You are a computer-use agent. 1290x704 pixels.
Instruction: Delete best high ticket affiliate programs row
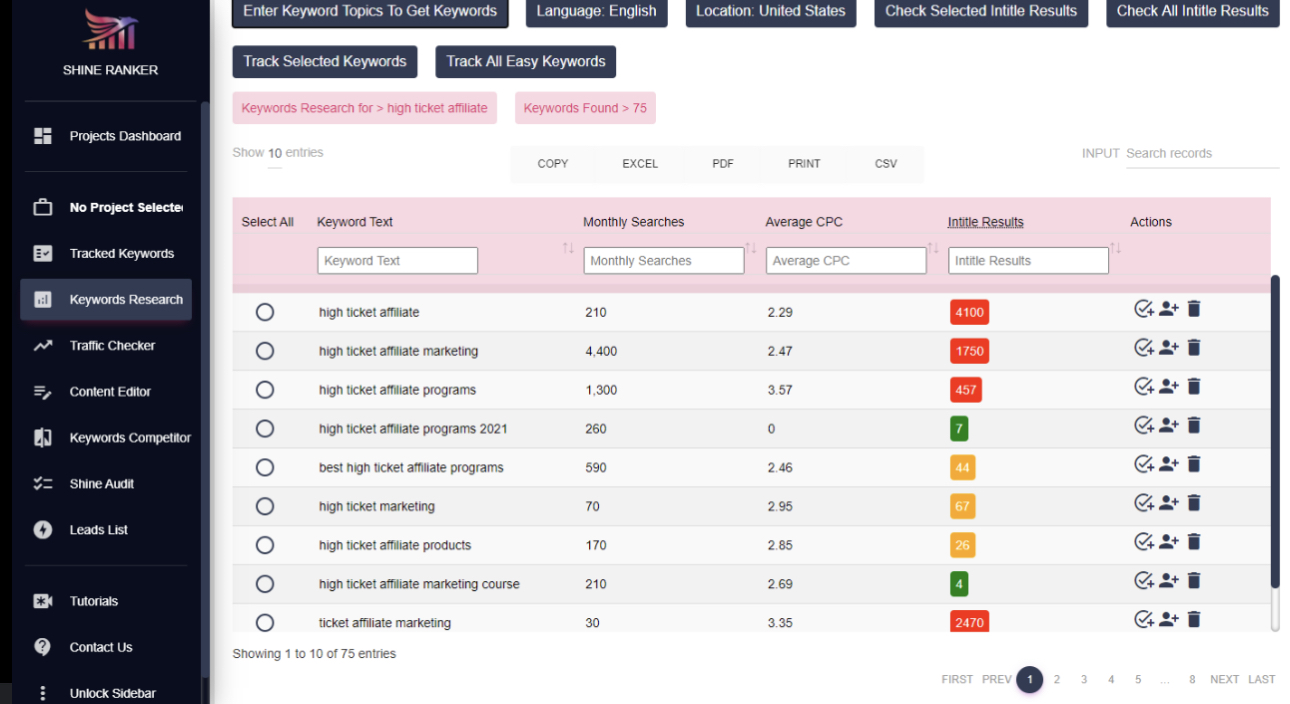pyautogui.click(x=1194, y=464)
